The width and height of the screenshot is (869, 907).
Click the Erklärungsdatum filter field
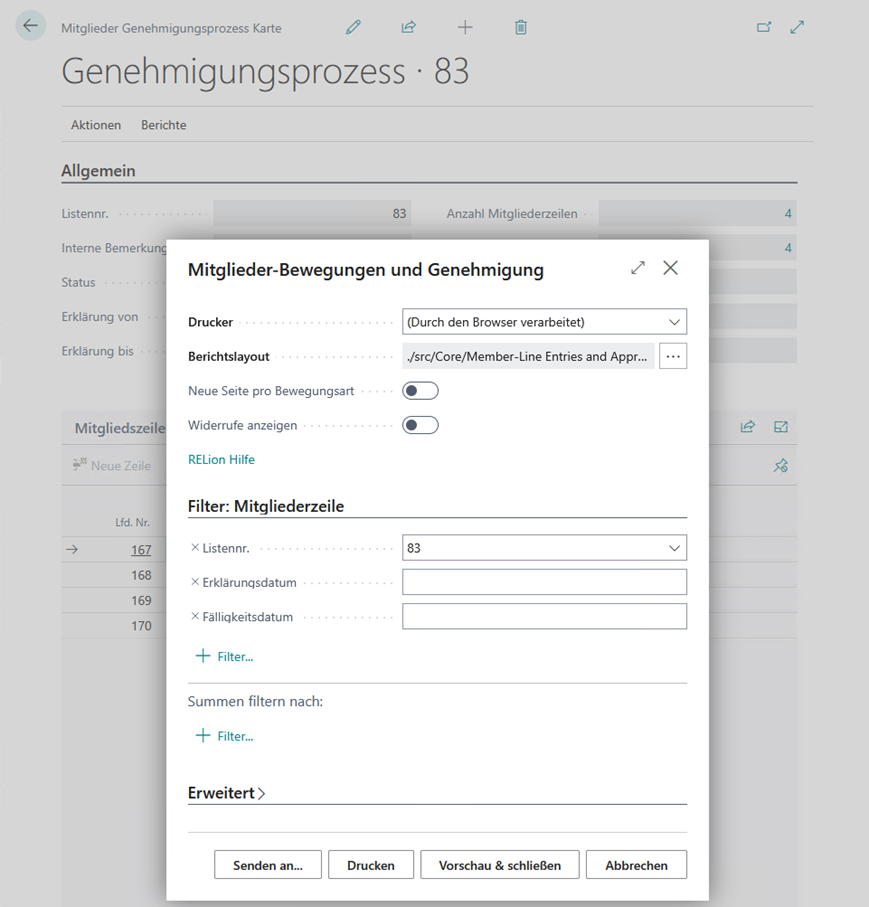coord(544,582)
